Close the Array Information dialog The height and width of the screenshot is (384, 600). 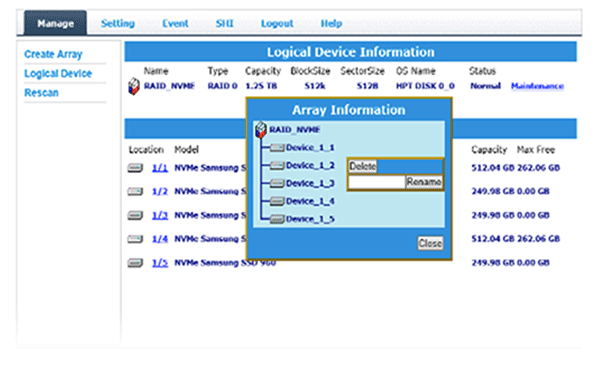pyautogui.click(x=430, y=243)
